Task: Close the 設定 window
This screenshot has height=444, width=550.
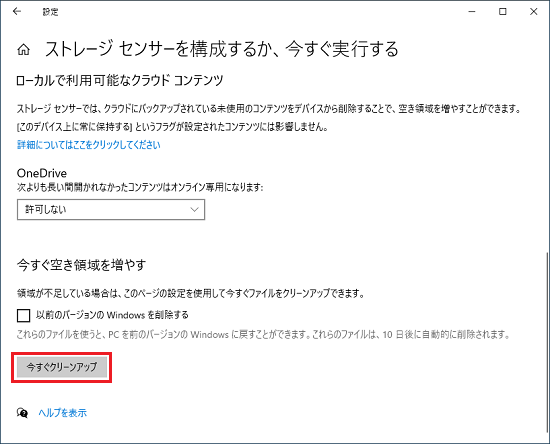Action: pyautogui.click(x=534, y=12)
